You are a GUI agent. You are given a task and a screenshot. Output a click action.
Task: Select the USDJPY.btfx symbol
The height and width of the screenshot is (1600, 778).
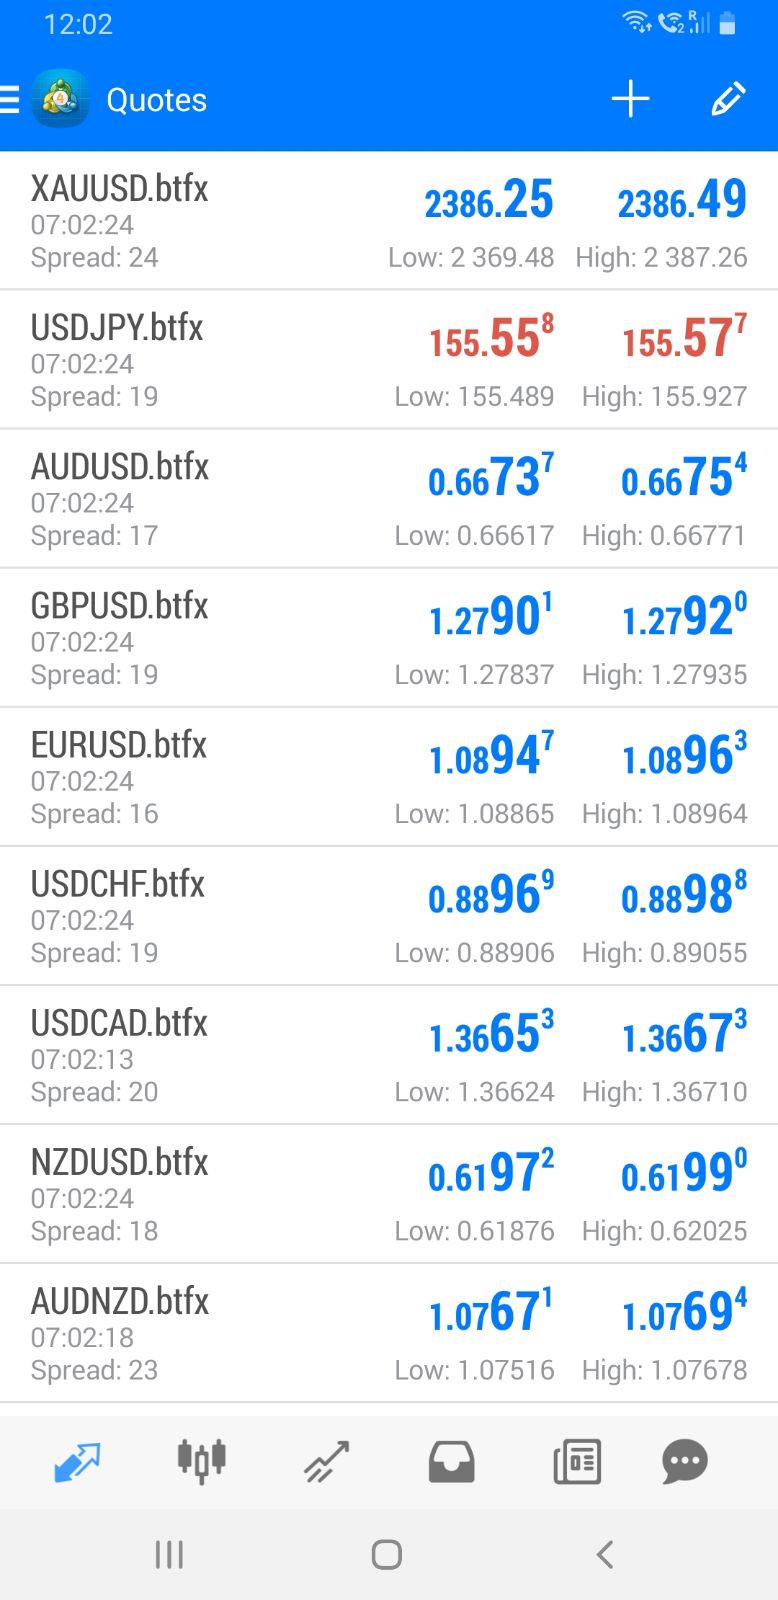click(x=117, y=328)
